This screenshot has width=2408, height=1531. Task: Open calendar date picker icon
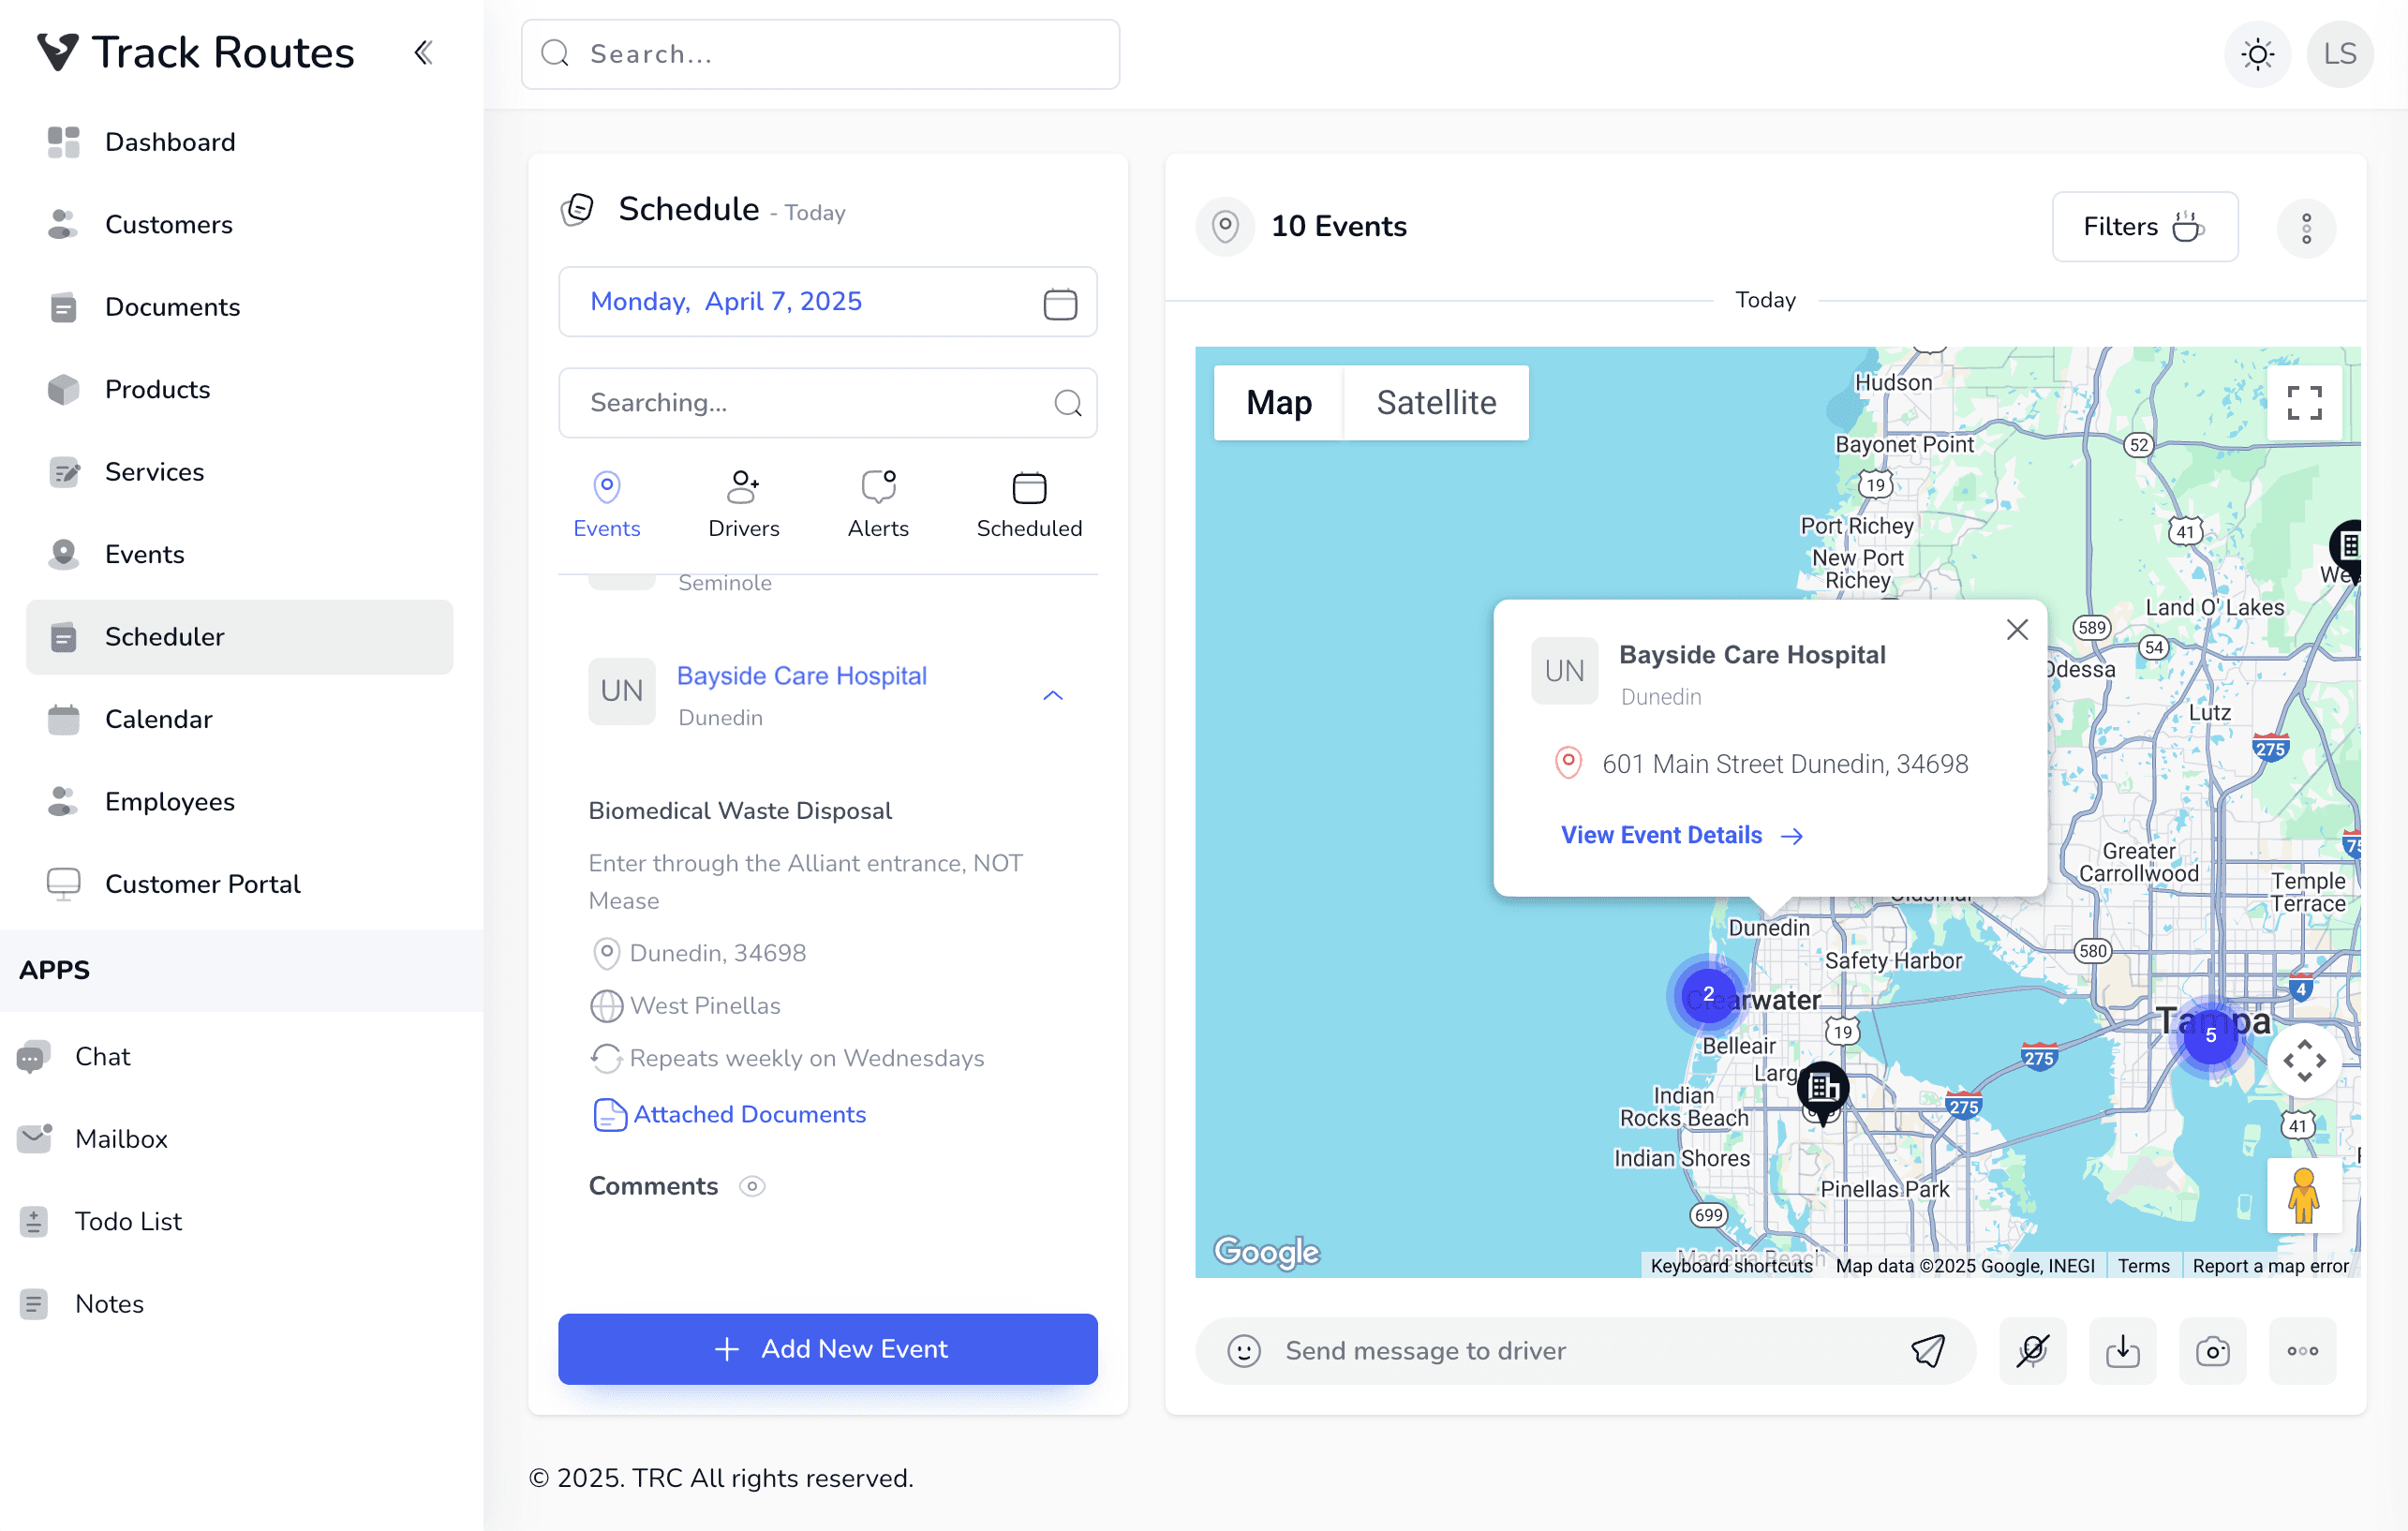(1060, 302)
